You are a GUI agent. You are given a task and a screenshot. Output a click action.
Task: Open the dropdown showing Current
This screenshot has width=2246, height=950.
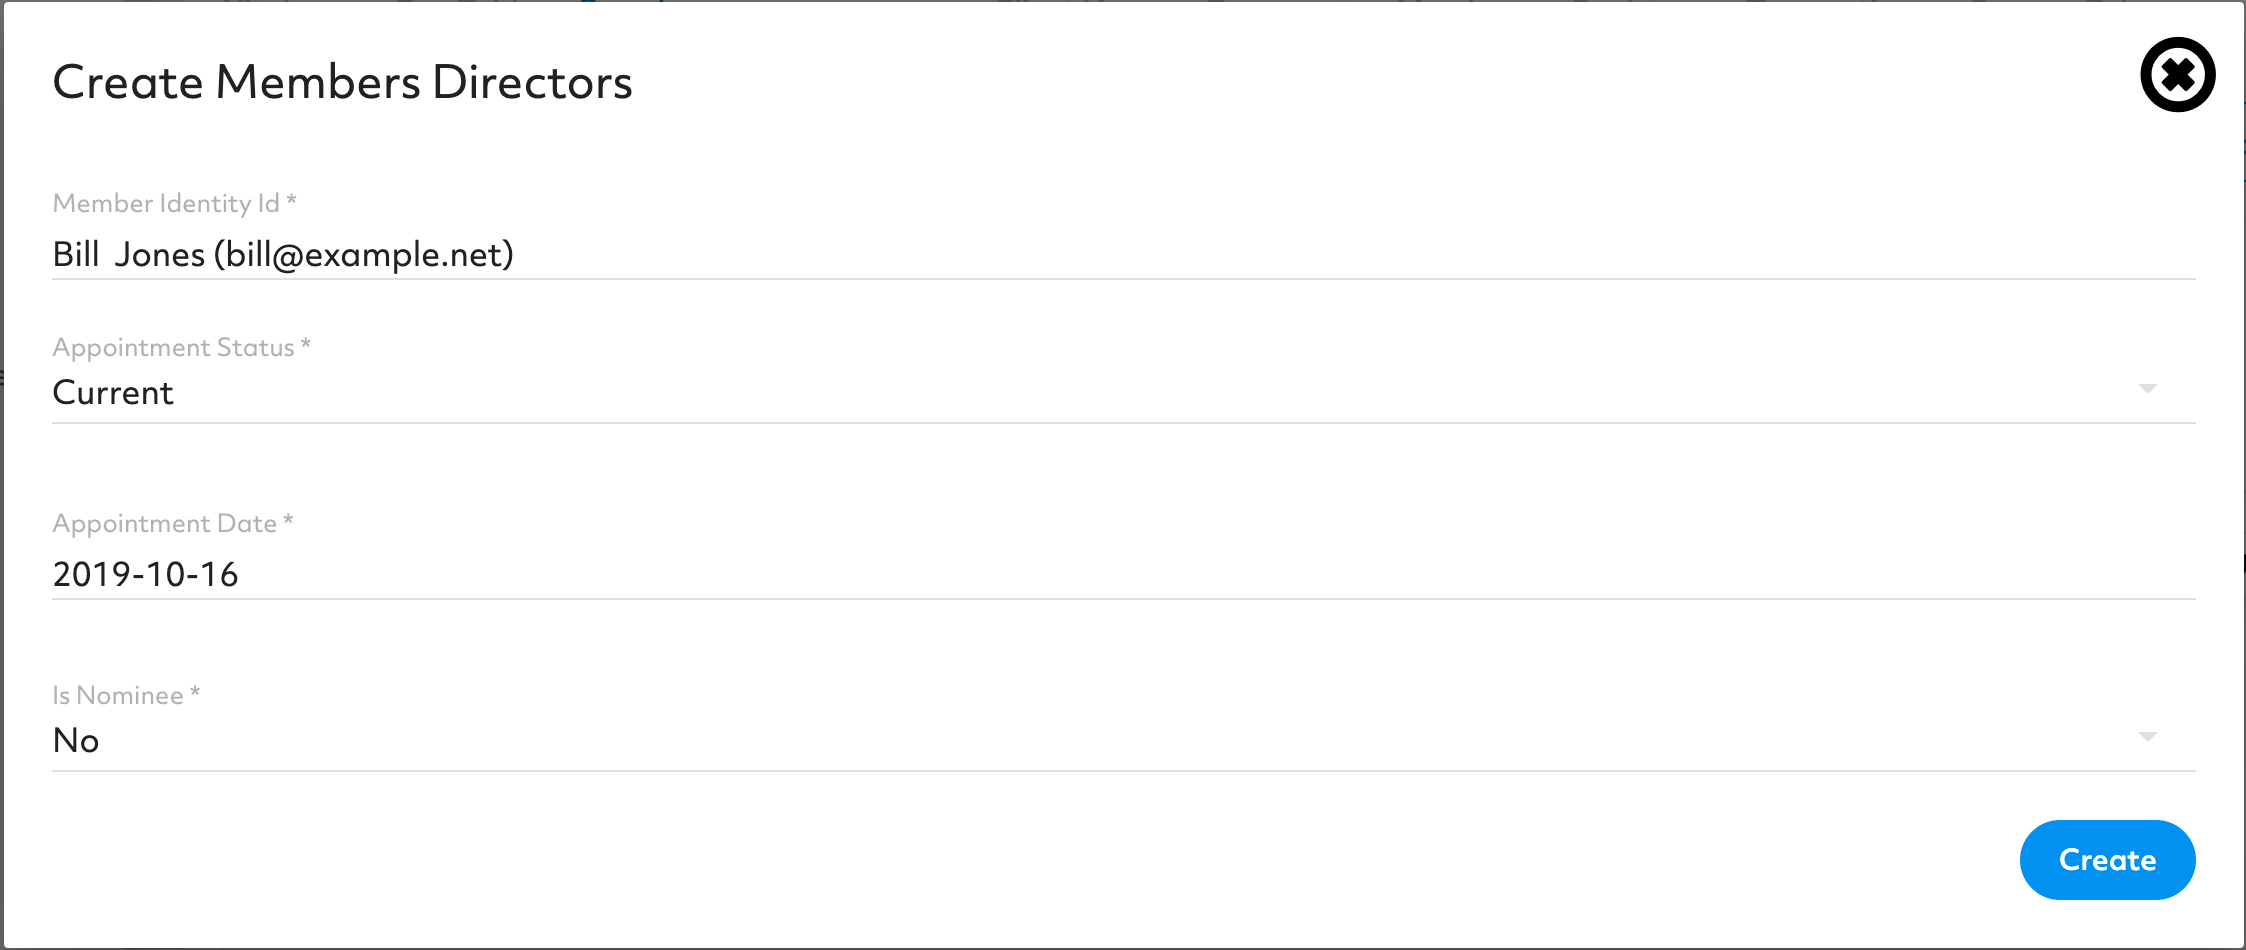(x=1123, y=393)
